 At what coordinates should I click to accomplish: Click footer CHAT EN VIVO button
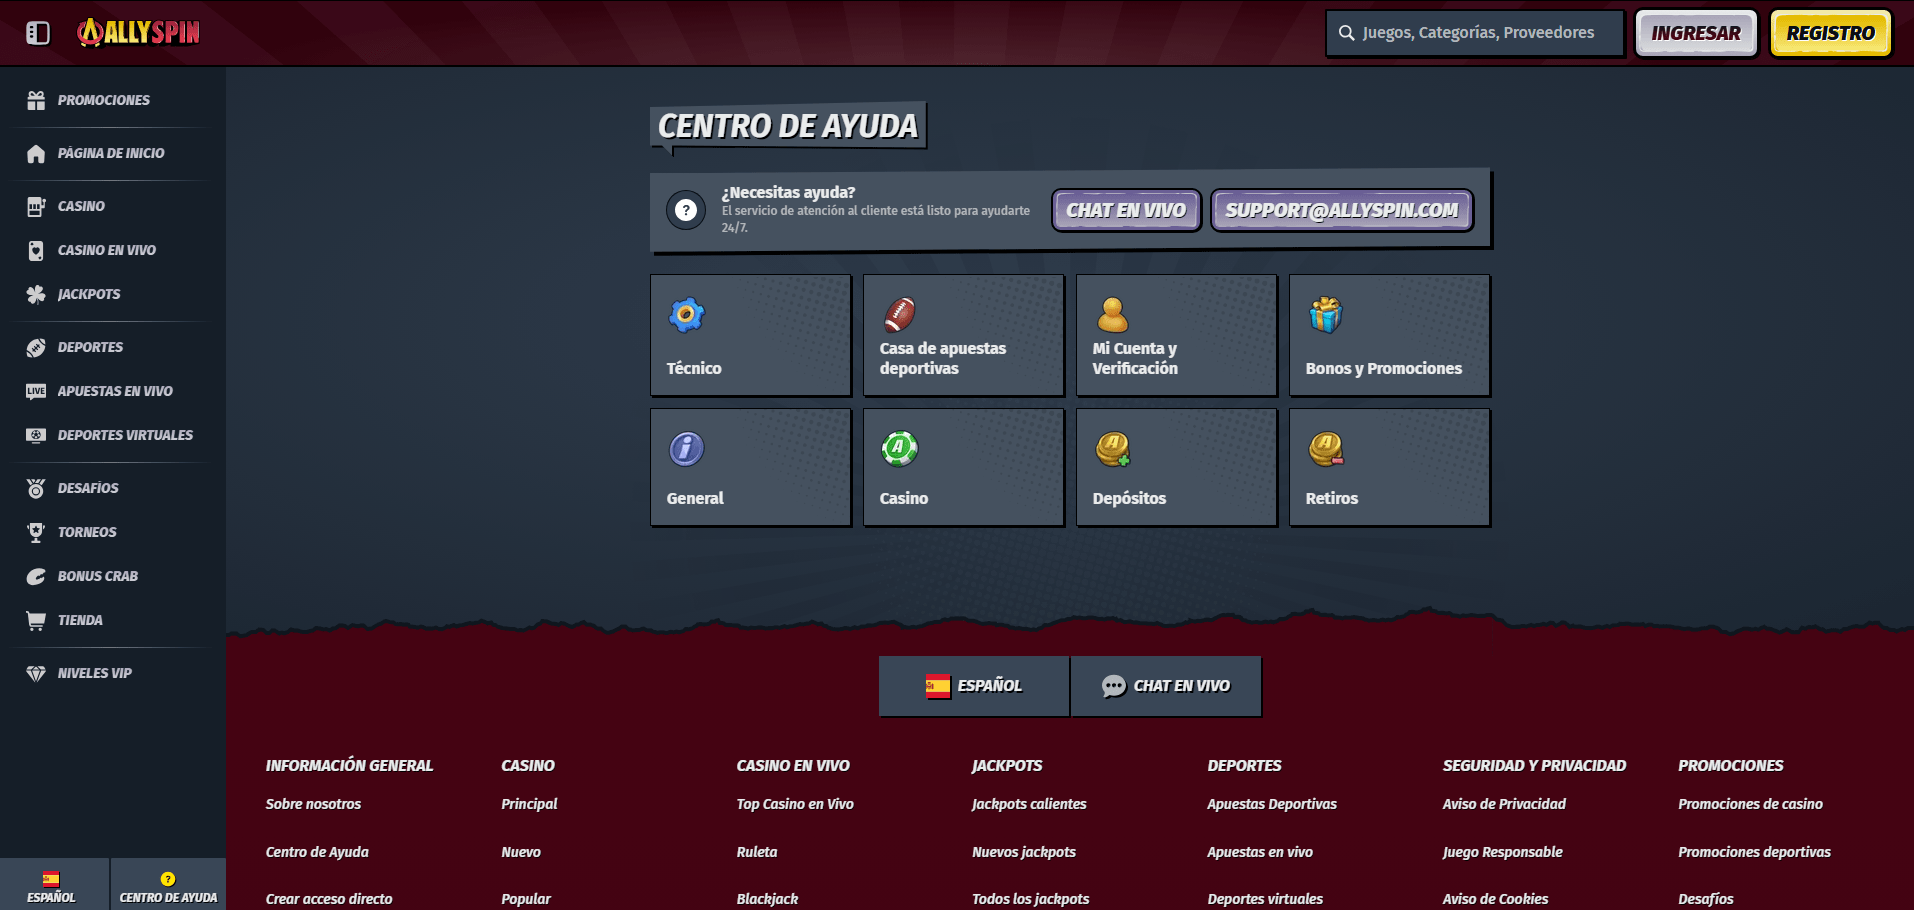tap(1166, 686)
